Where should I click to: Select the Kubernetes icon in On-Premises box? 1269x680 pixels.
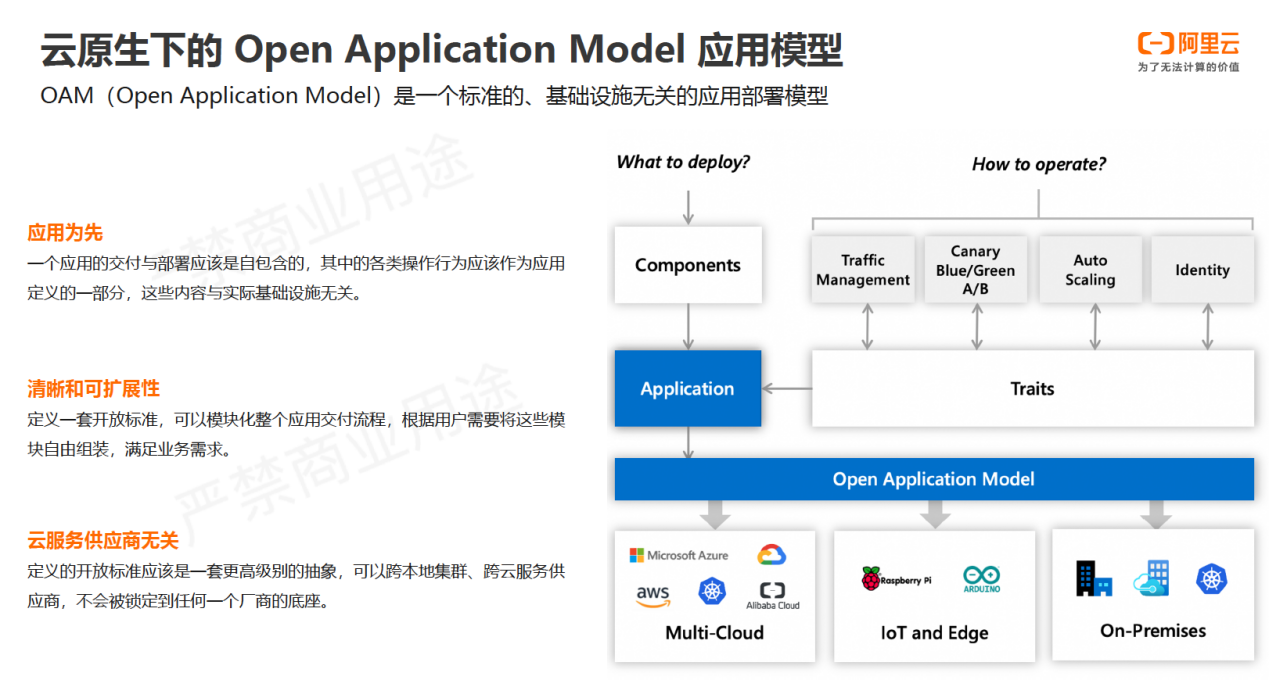(1211, 578)
